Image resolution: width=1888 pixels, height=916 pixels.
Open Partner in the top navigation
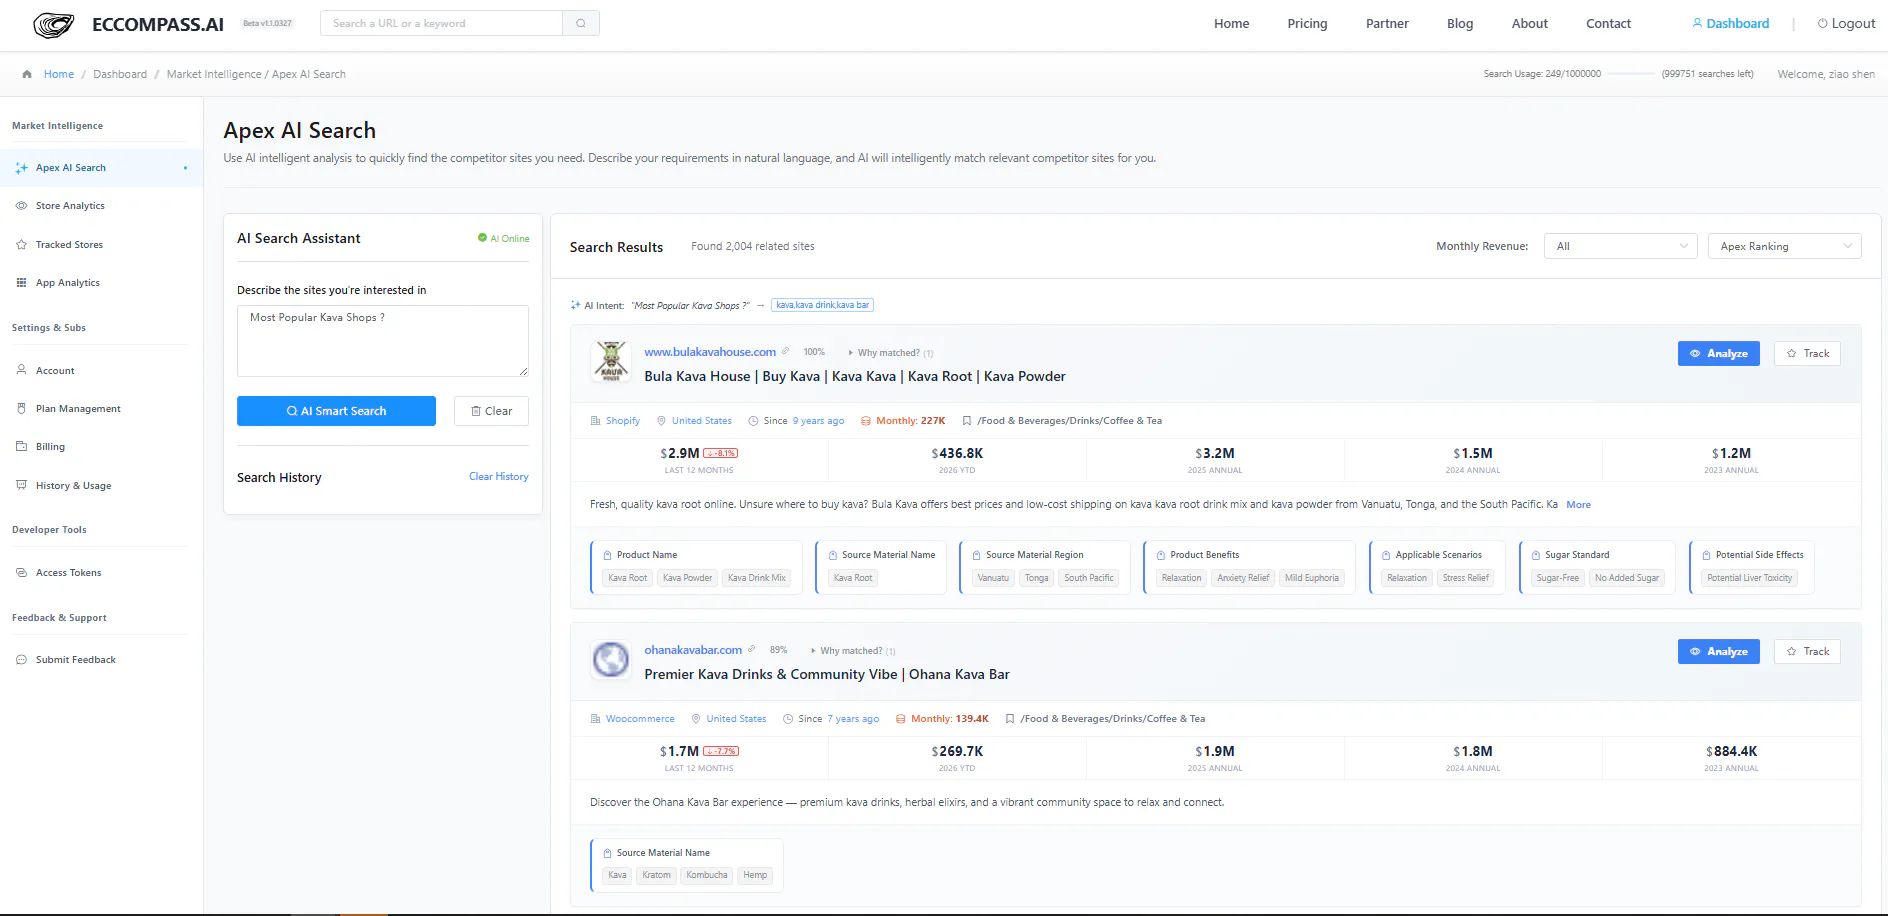tap(1387, 23)
